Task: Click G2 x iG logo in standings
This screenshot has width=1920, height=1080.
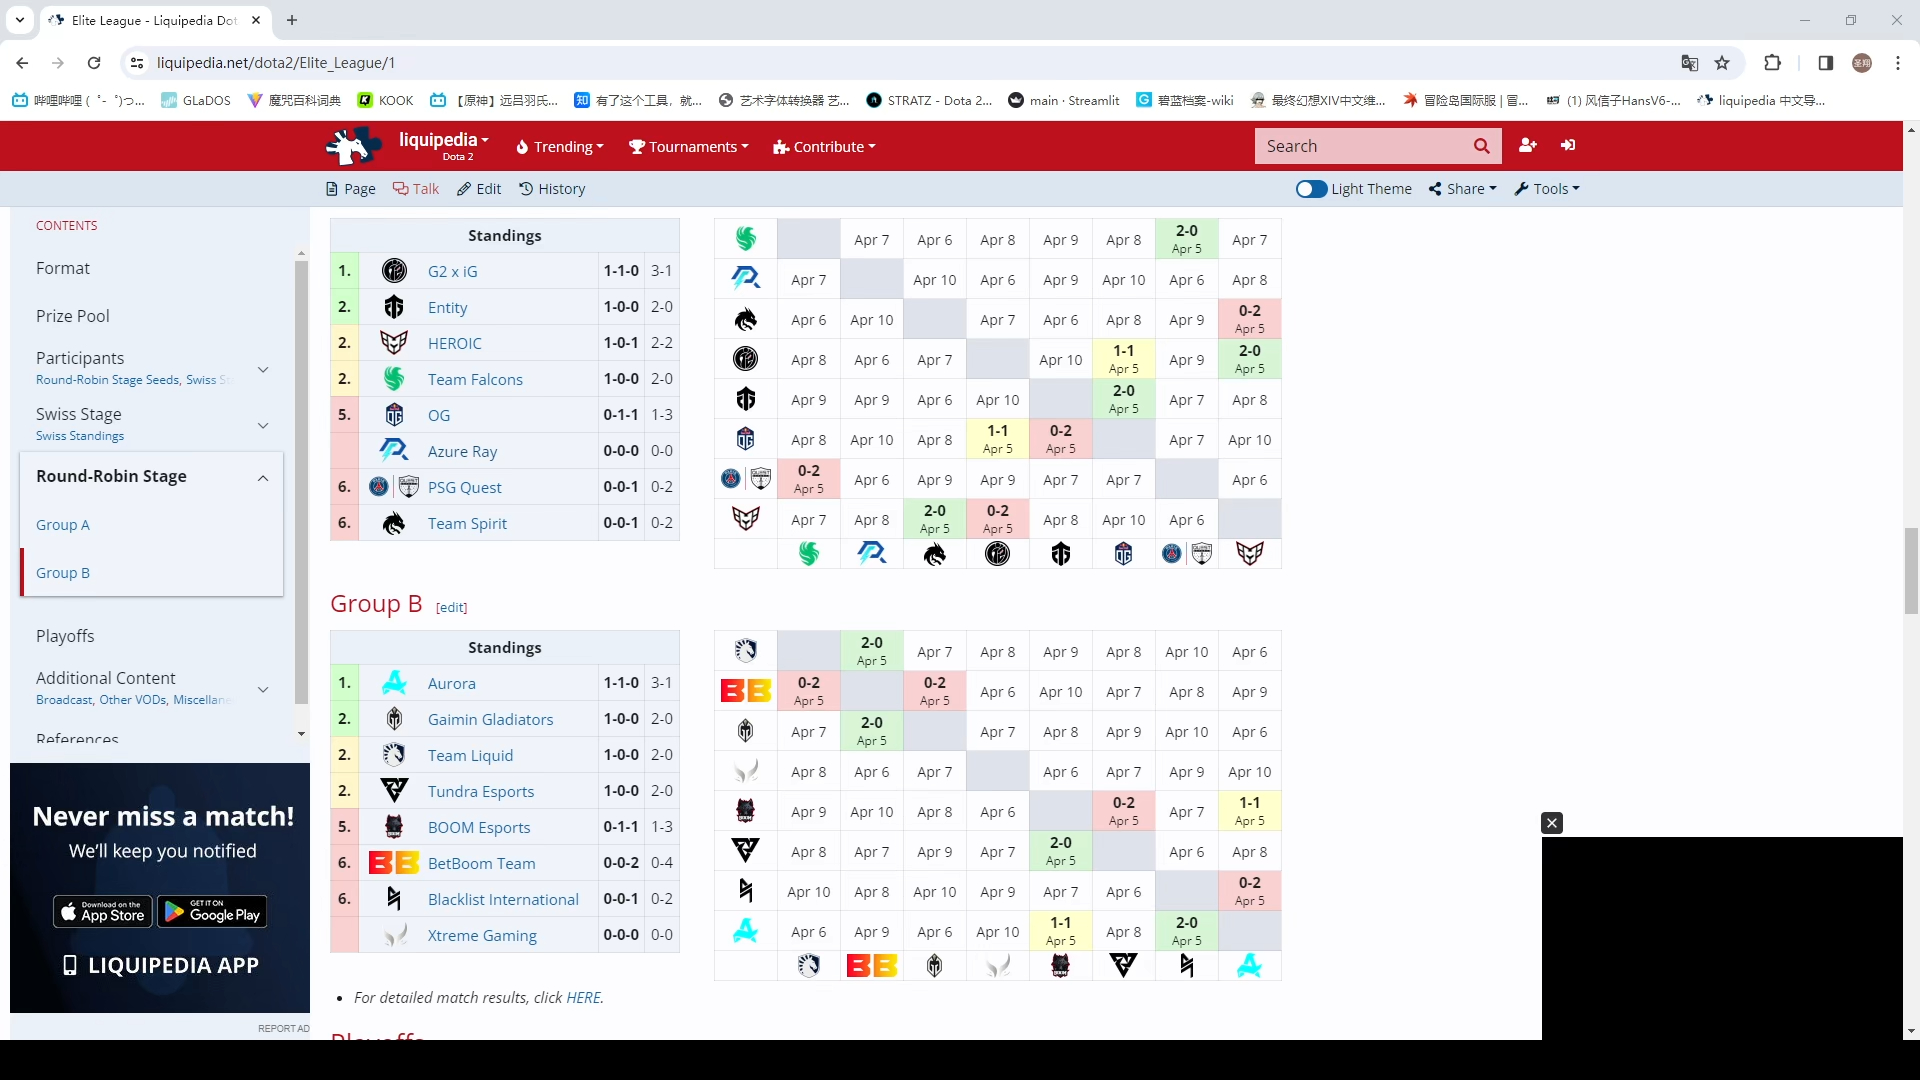Action: tap(394, 271)
